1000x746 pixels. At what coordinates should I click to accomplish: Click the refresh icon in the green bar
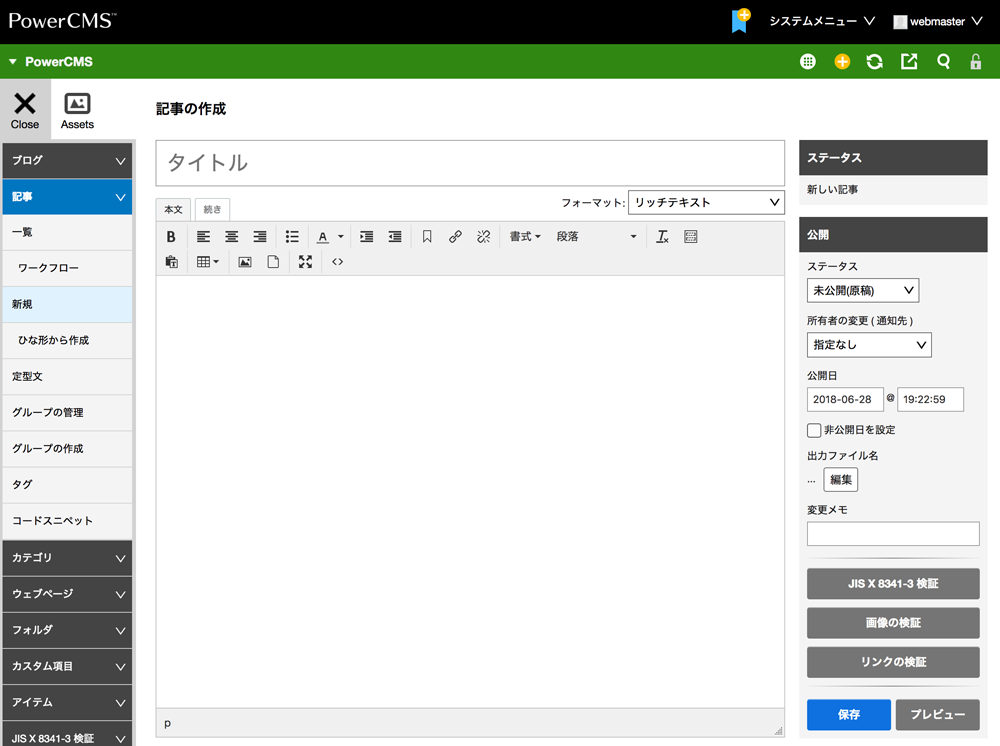click(875, 61)
